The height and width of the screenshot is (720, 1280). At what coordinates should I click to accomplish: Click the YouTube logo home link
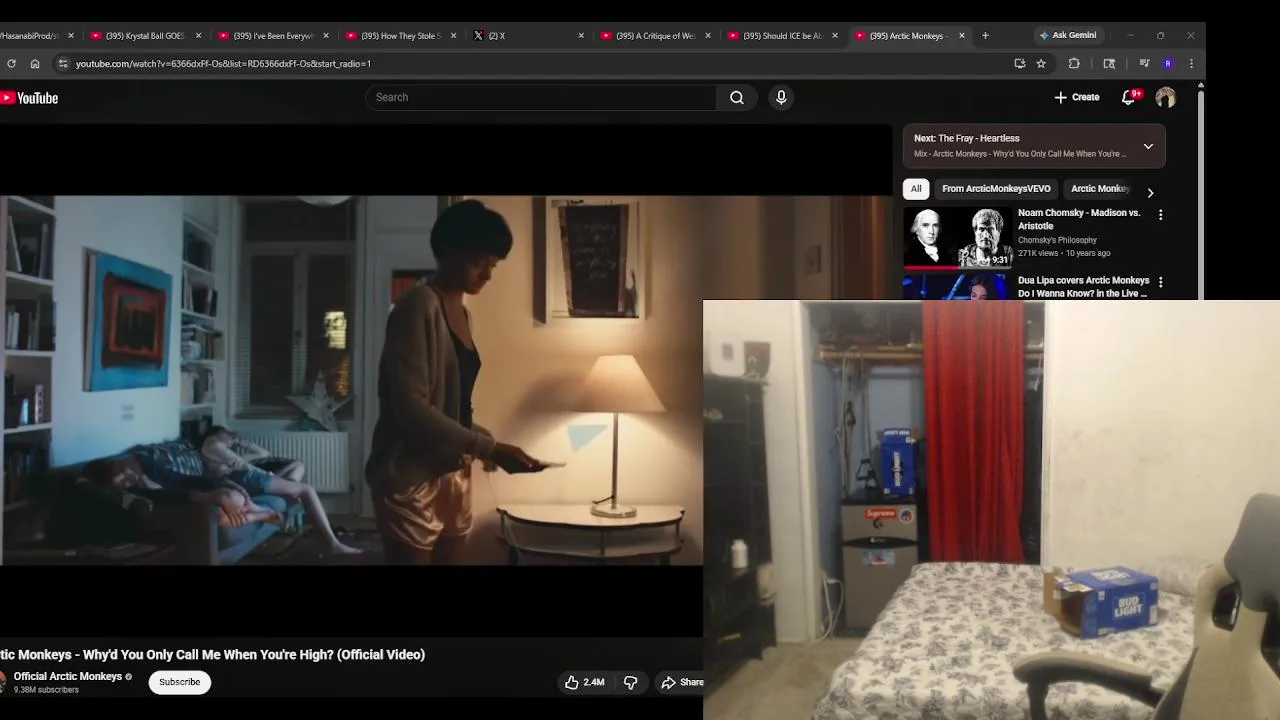[x=29, y=98]
